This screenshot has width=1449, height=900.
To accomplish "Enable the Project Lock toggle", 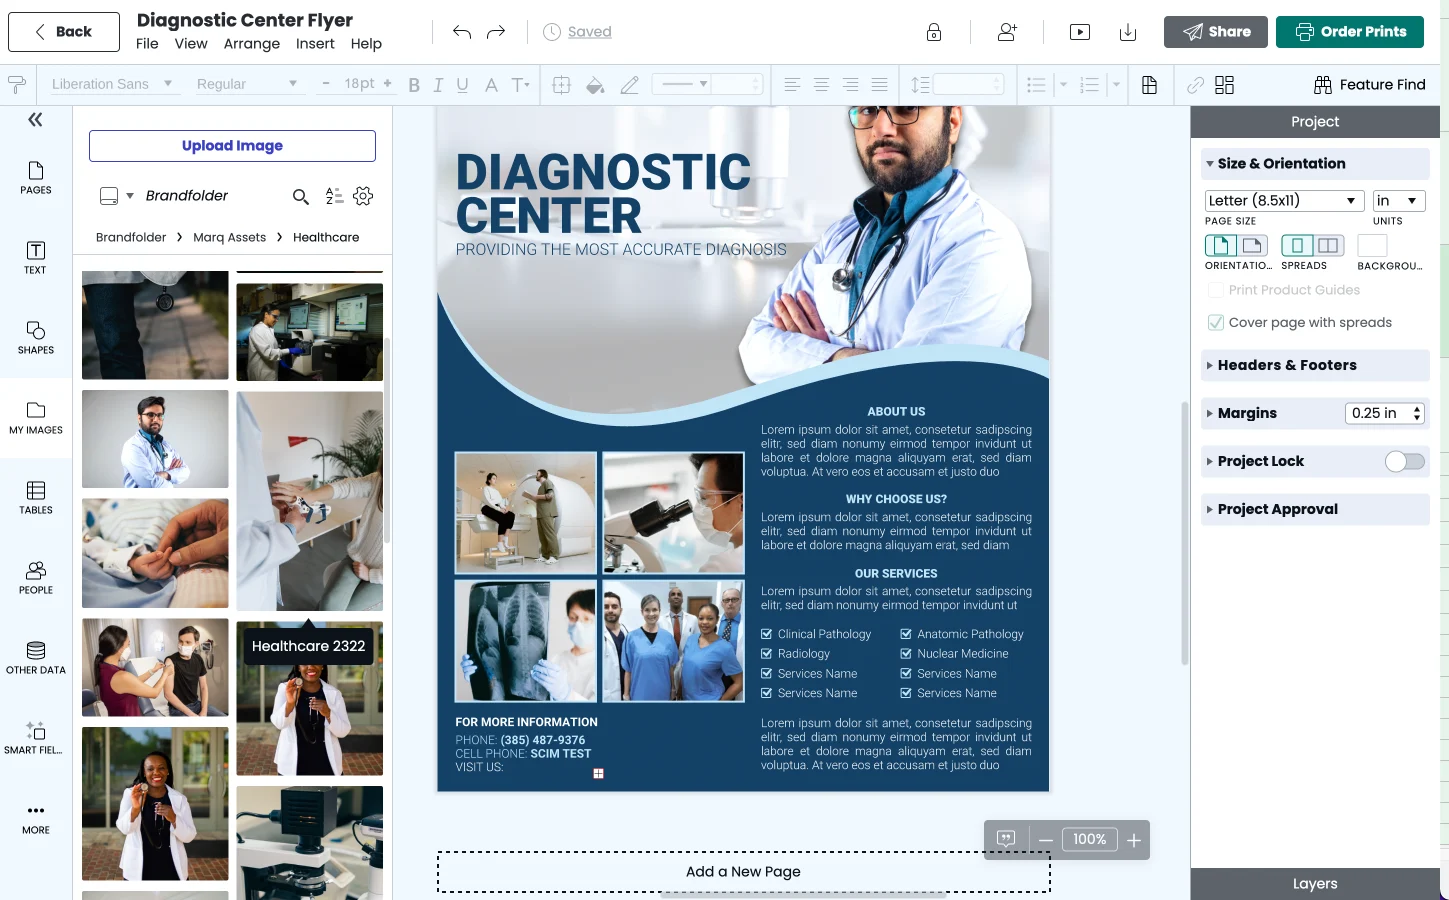I will (1404, 461).
